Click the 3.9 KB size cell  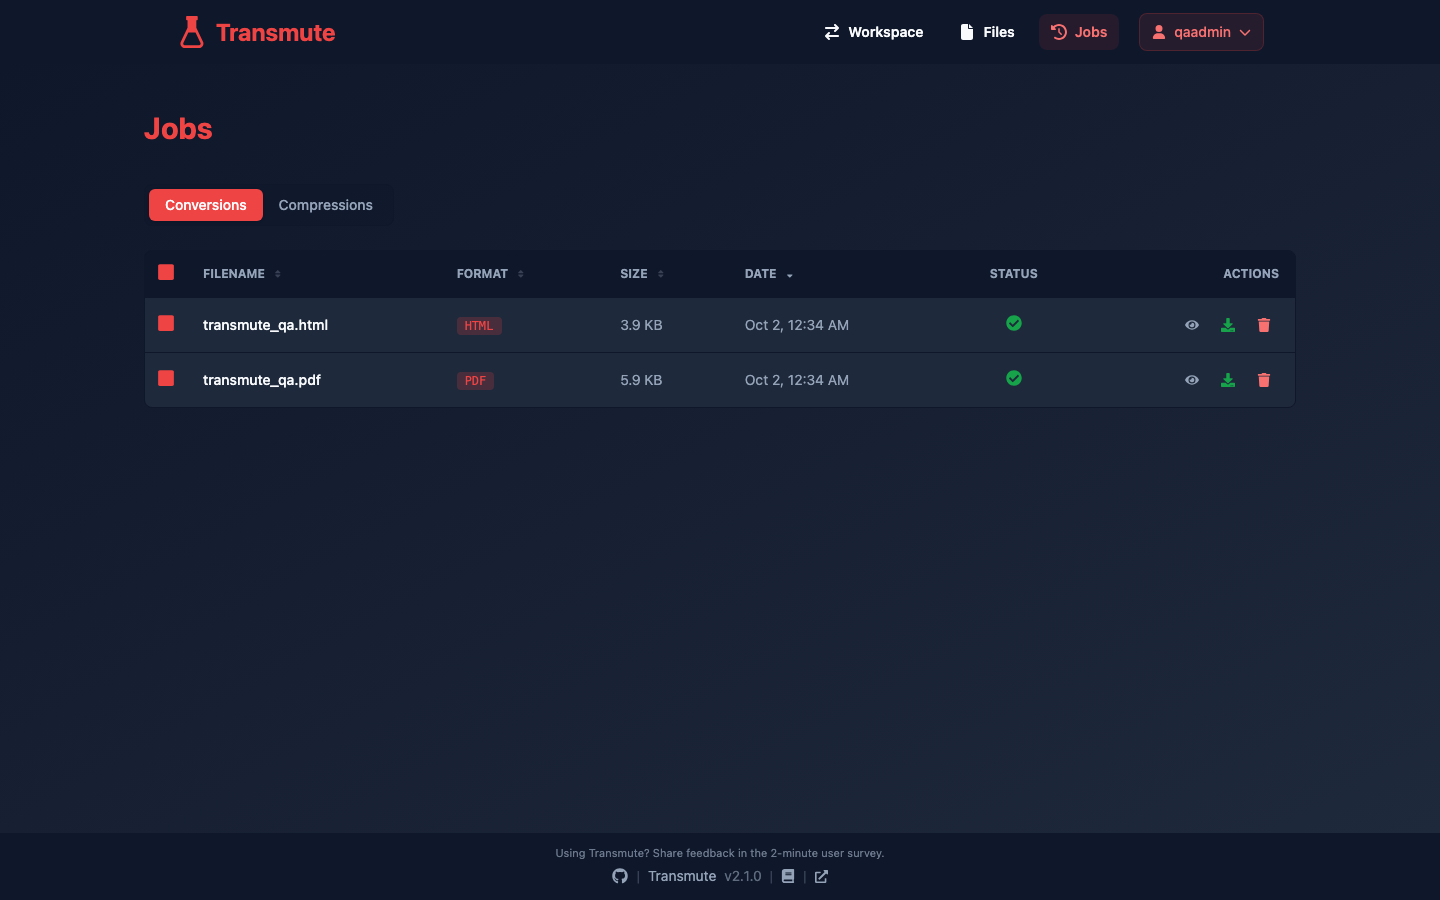click(x=641, y=325)
